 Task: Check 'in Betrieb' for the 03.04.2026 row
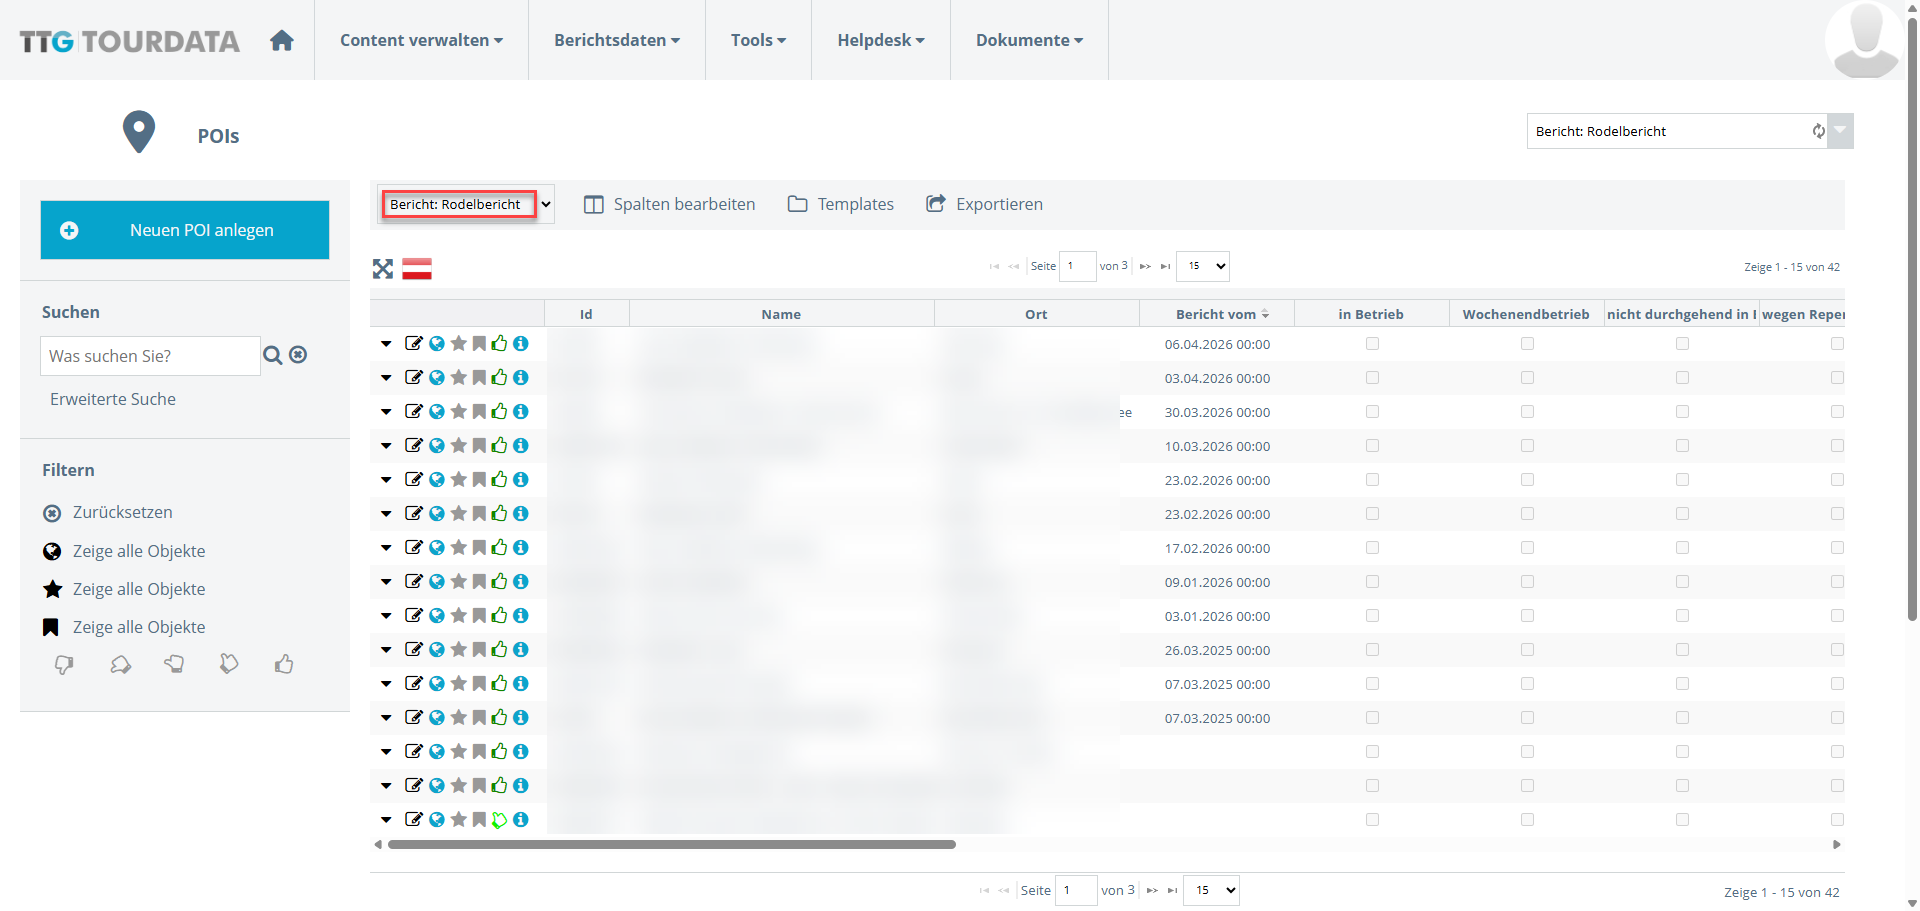tap(1372, 378)
